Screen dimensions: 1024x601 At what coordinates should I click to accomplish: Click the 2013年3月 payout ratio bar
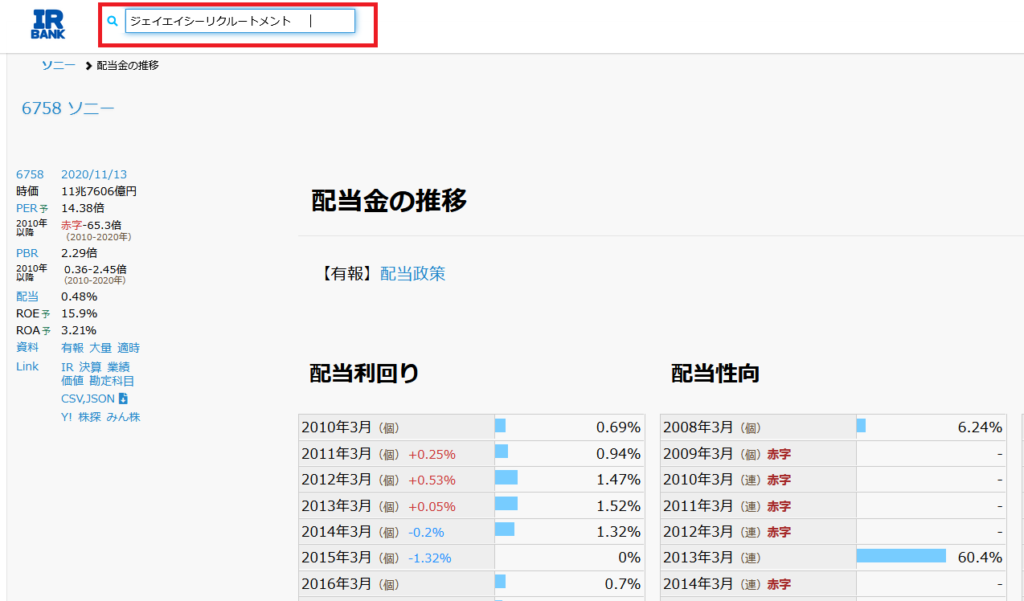pos(901,556)
